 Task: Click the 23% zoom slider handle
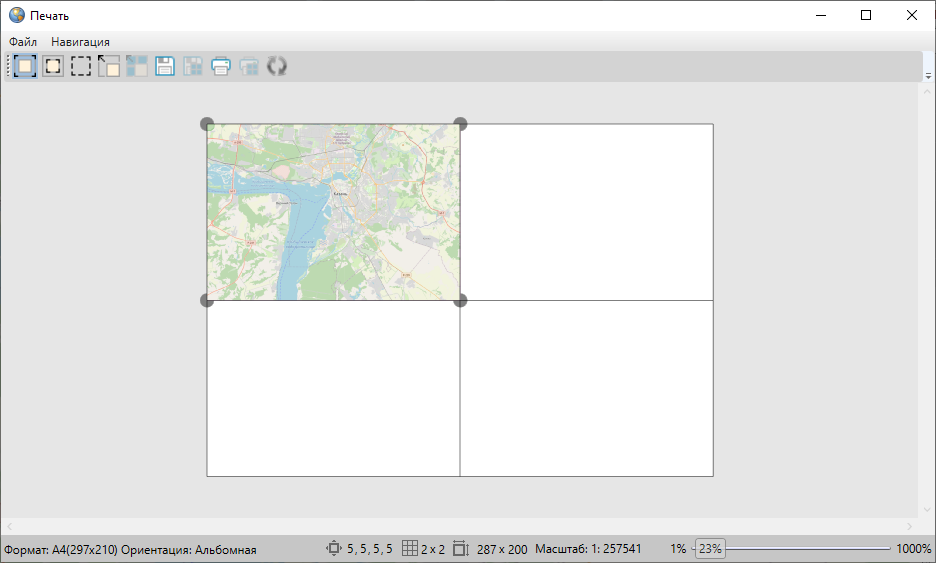710,549
